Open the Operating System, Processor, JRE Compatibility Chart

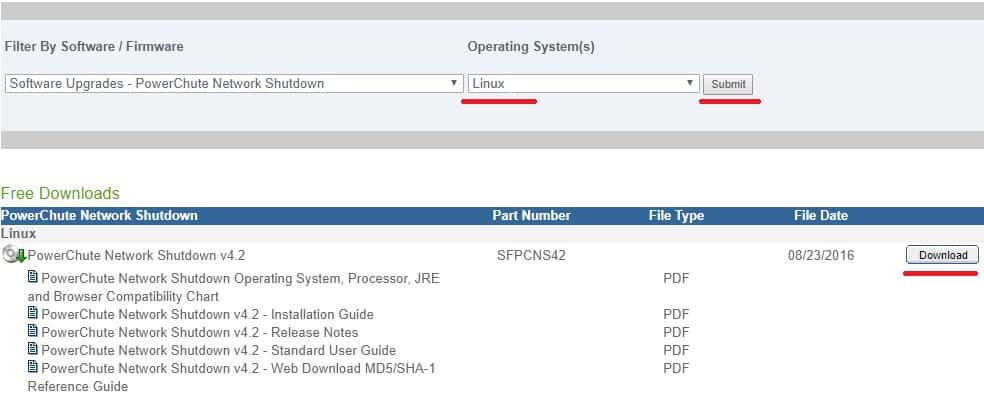pos(233,287)
